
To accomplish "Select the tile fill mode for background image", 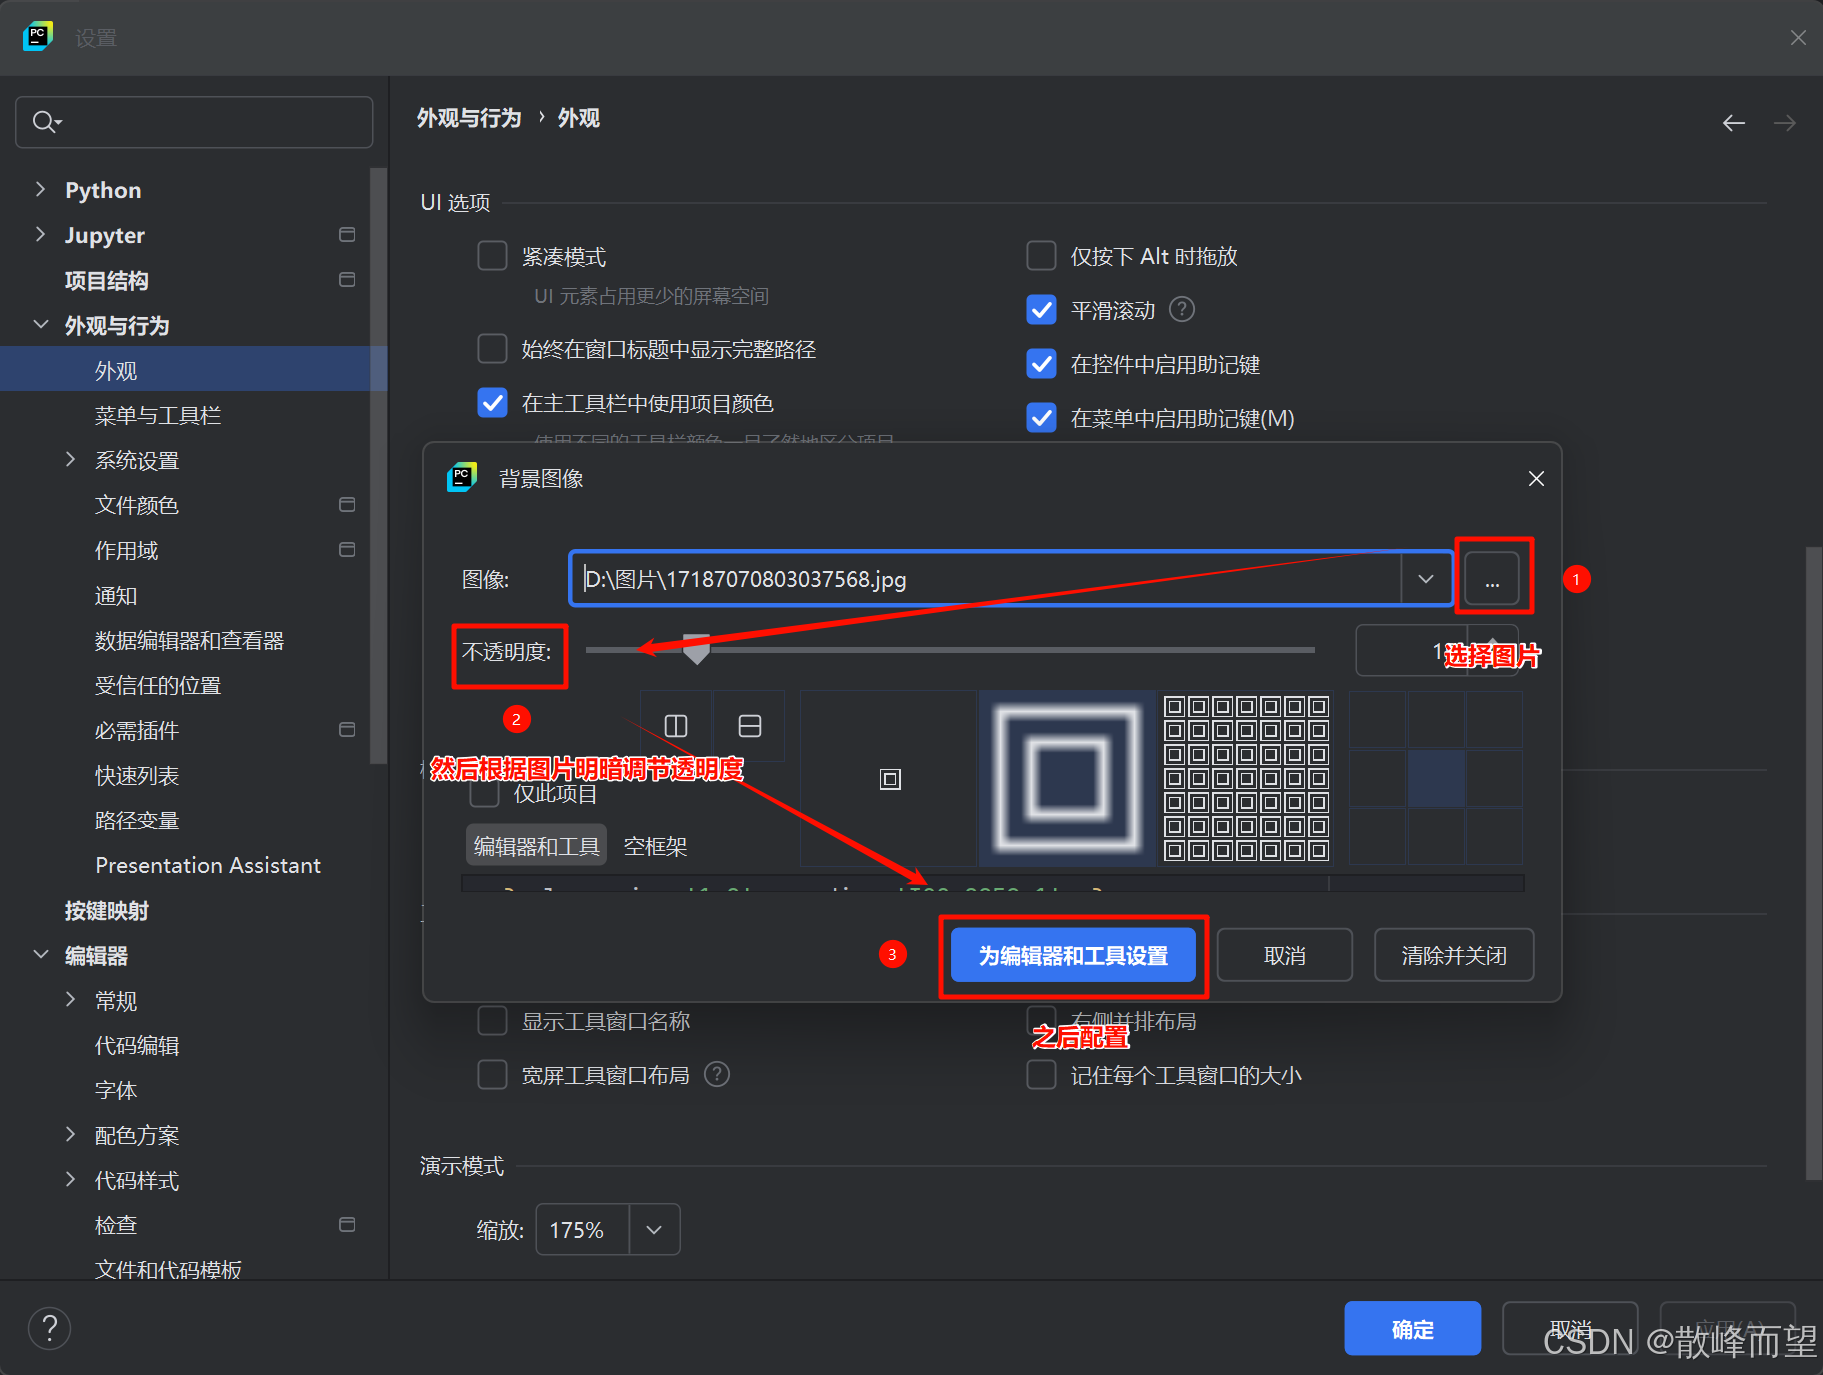I will (x=1243, y=779).
